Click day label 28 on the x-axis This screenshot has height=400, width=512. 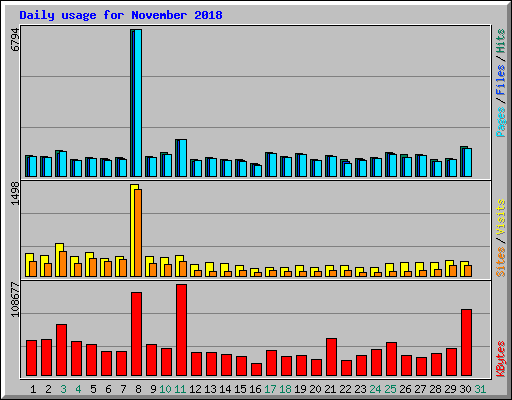tap(435, 389)
